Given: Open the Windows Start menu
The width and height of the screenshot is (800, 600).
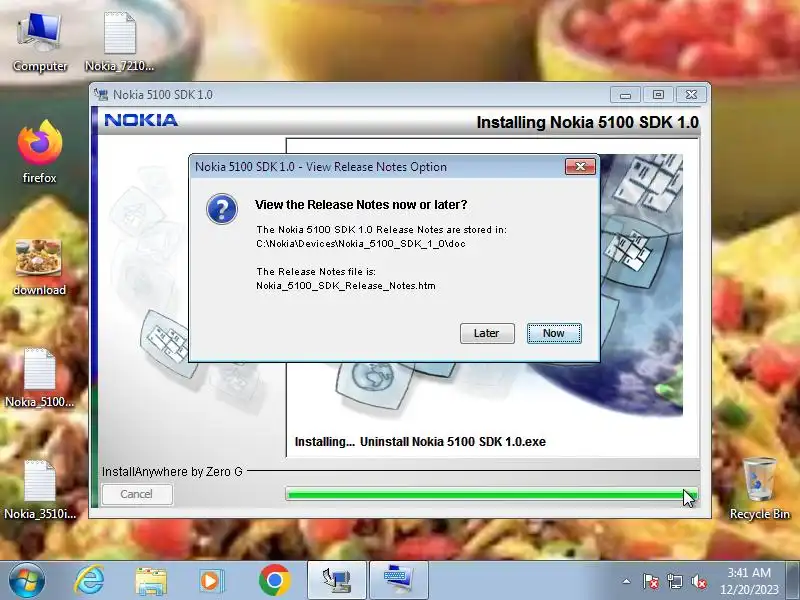Looking at the screenshot, I should click(x=26, y=581).
